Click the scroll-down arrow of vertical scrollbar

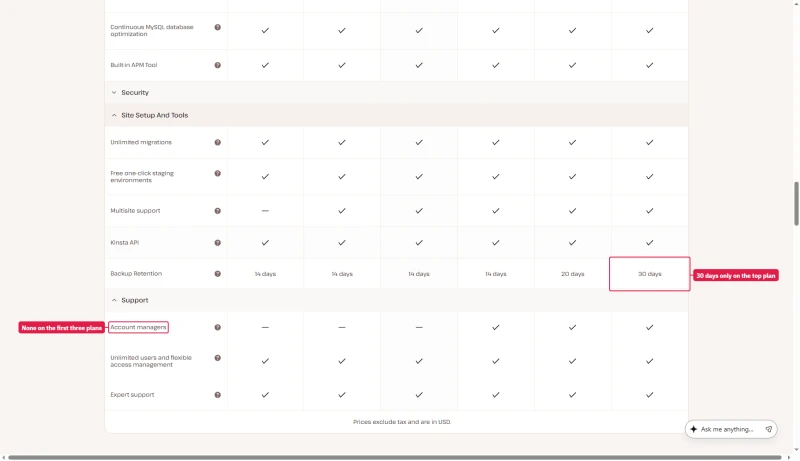[x=796, y=450]
